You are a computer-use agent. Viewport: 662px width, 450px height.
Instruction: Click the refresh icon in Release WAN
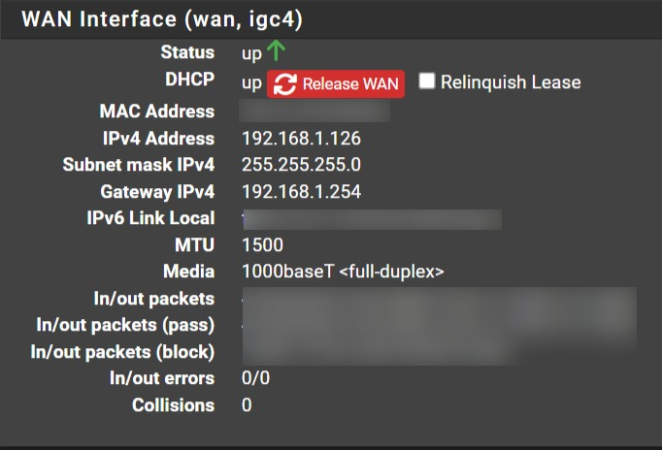coord(285,84)
